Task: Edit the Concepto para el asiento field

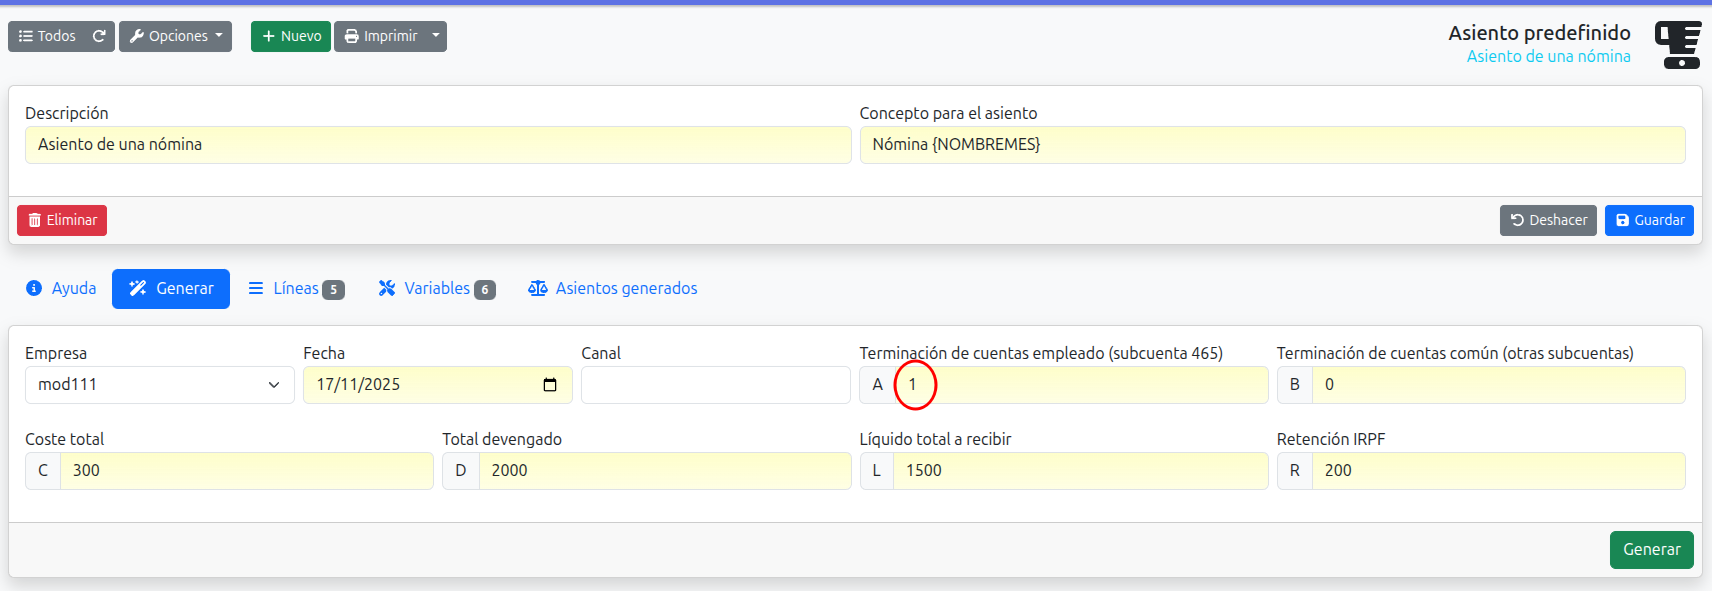Action: [1272, 145]
